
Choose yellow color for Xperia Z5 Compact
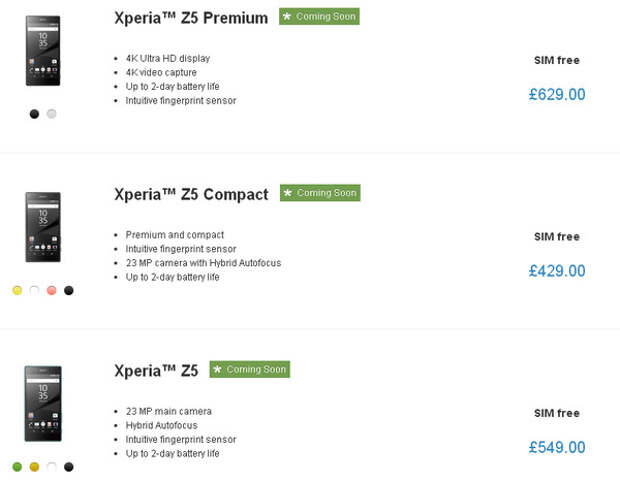tap(17, 290)
